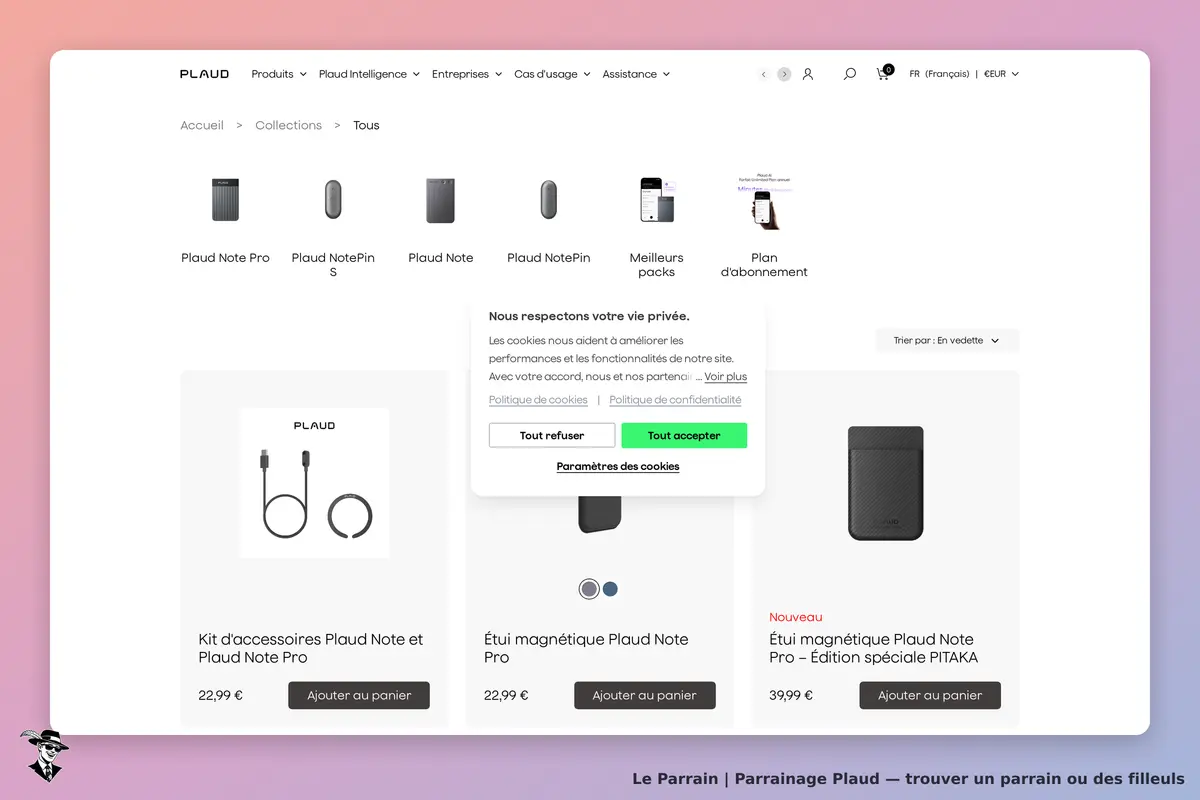This screenshot has height=800, width=1200.
Task: Go to Collections breadcrumb
Action: 288,125
